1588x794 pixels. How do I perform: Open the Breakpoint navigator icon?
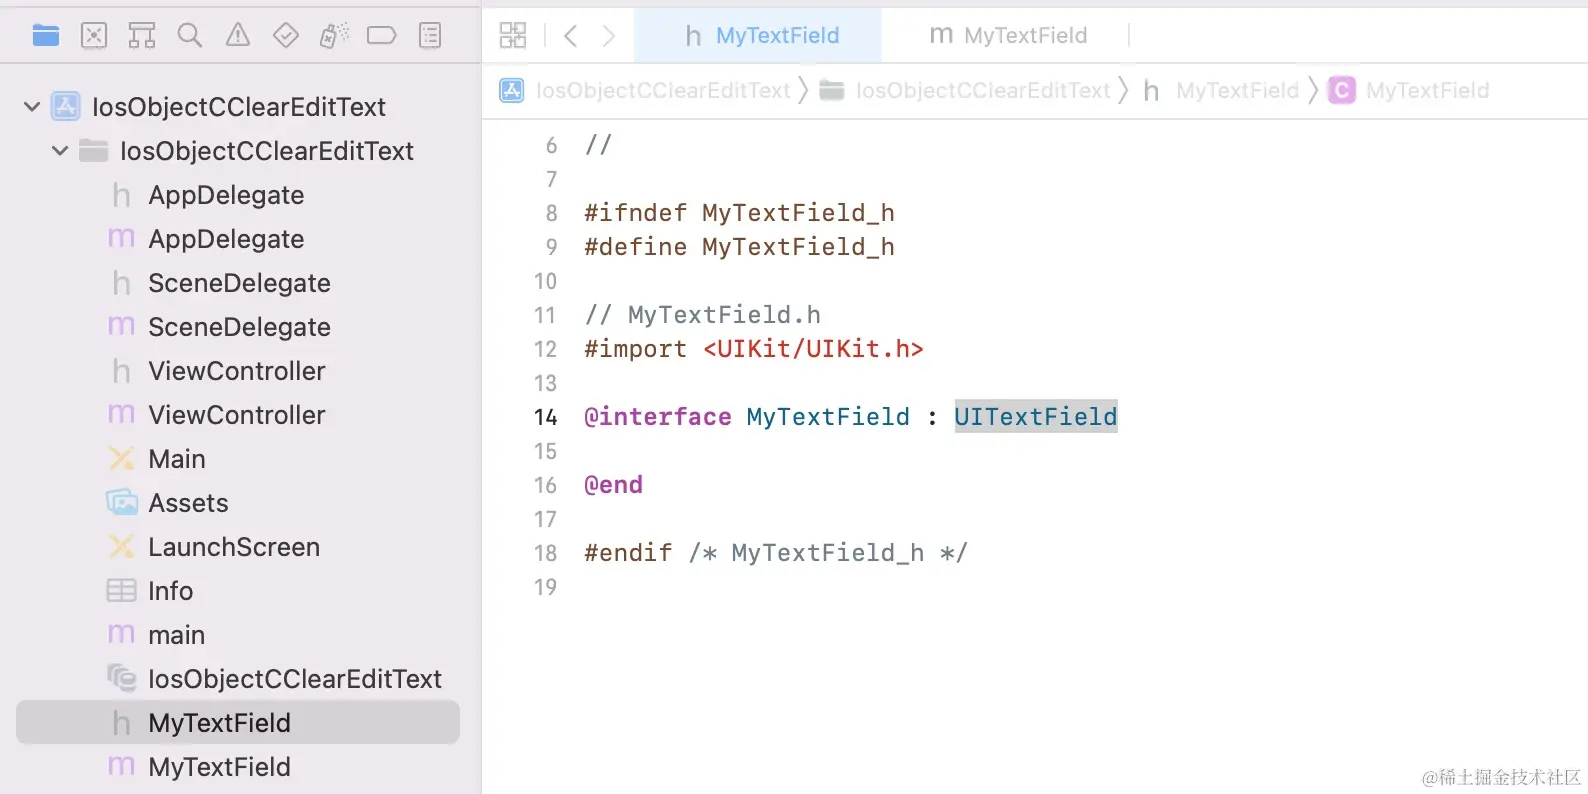[x=381, y=36]
